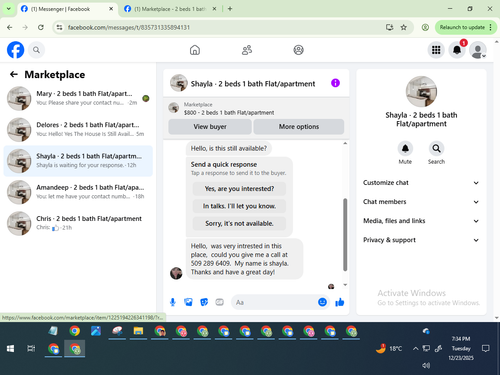The height and width of the screenshot is (375, 500).
Task: Open the Friends icon
Action: [x=247, y=50]
